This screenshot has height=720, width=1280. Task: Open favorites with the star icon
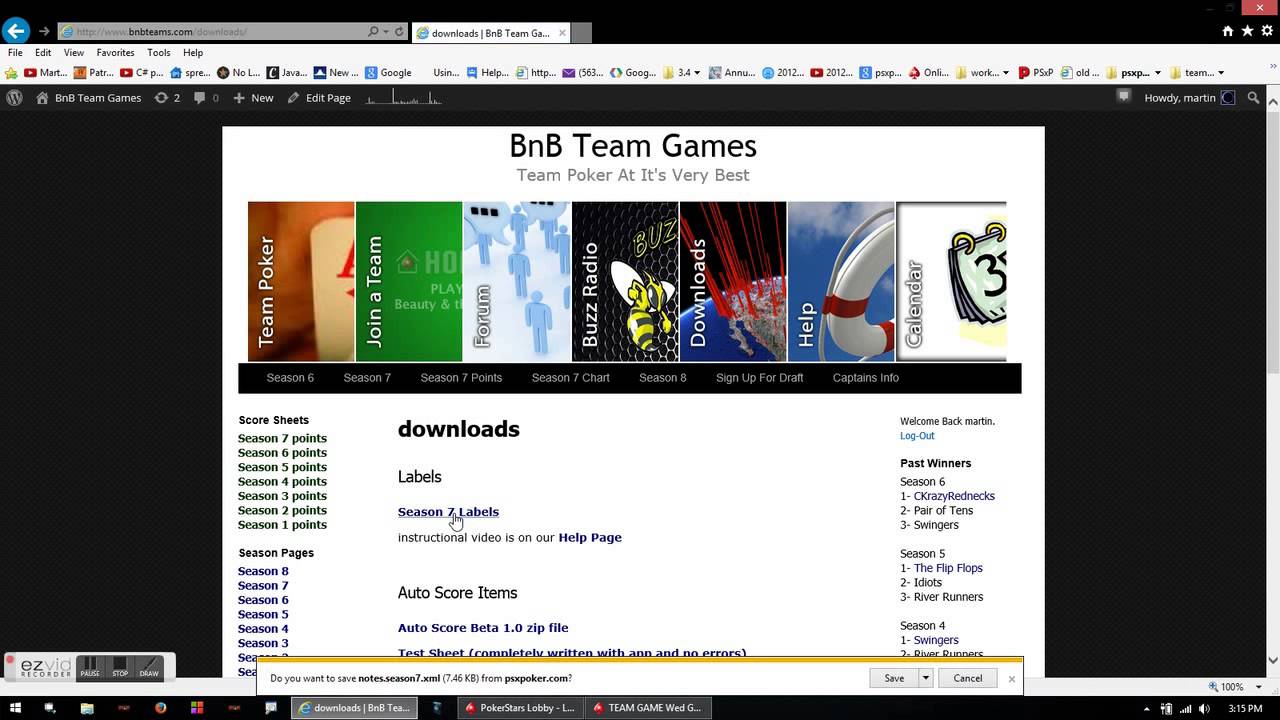[x=1247, y=31]
